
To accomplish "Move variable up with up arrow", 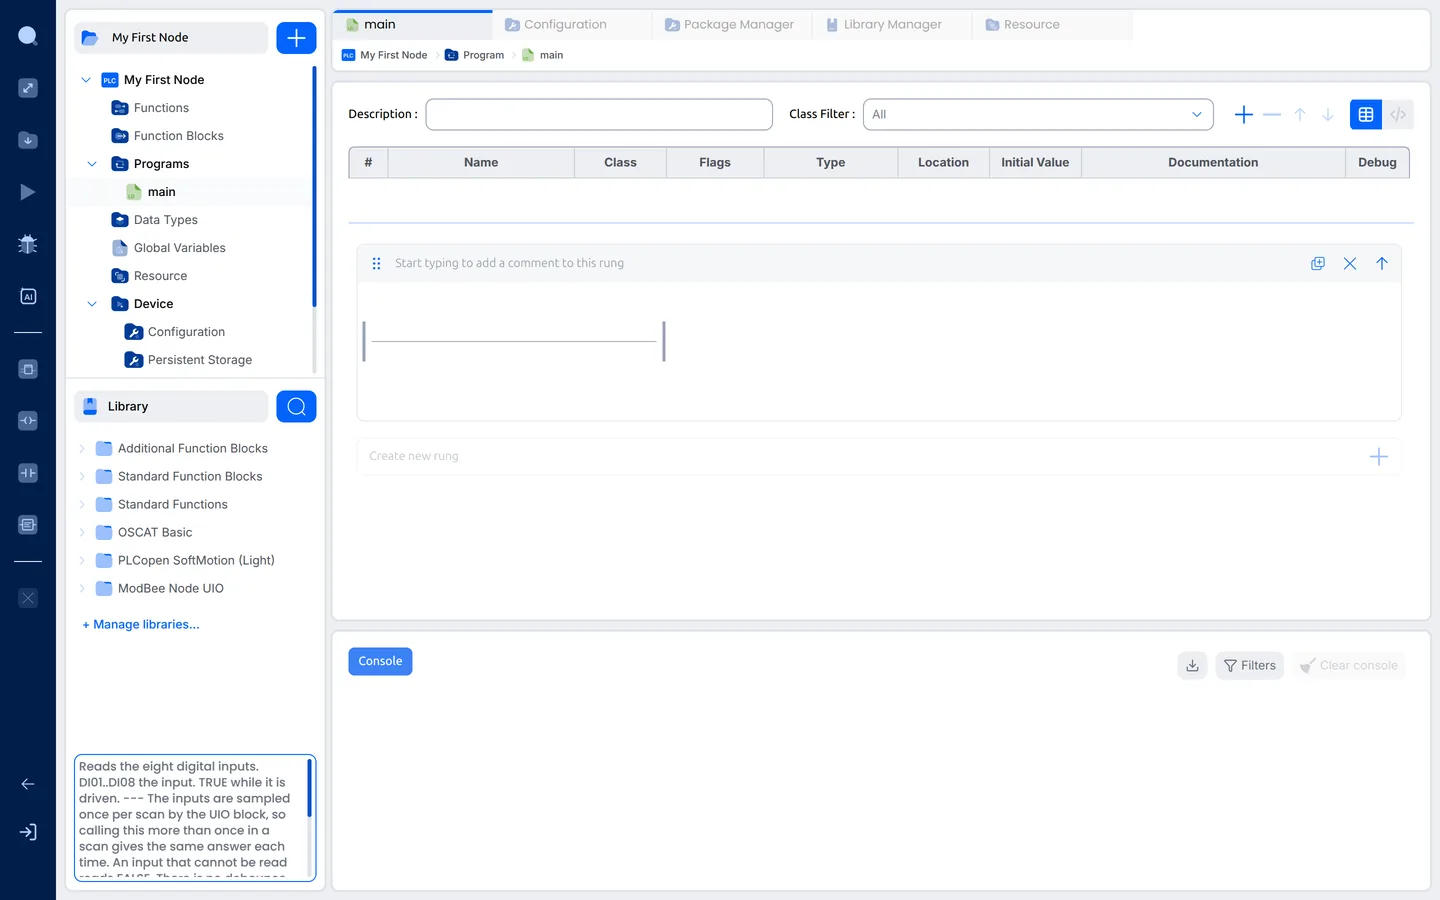I will click(x=1300, y=115).
